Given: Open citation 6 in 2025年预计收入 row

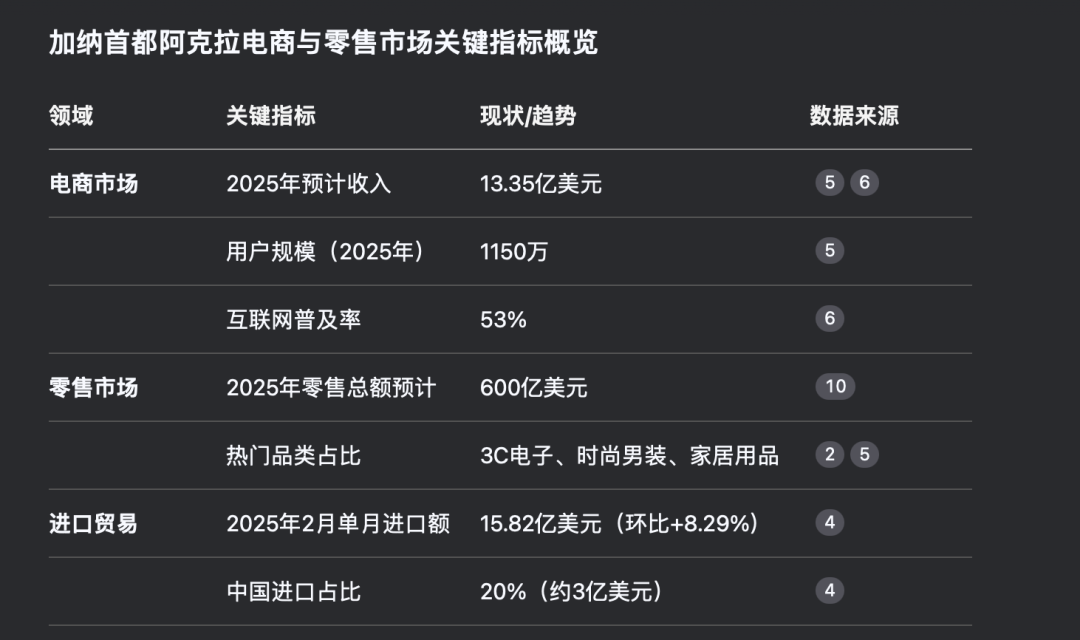Looking at the screenshot, I should click(864, 183).
